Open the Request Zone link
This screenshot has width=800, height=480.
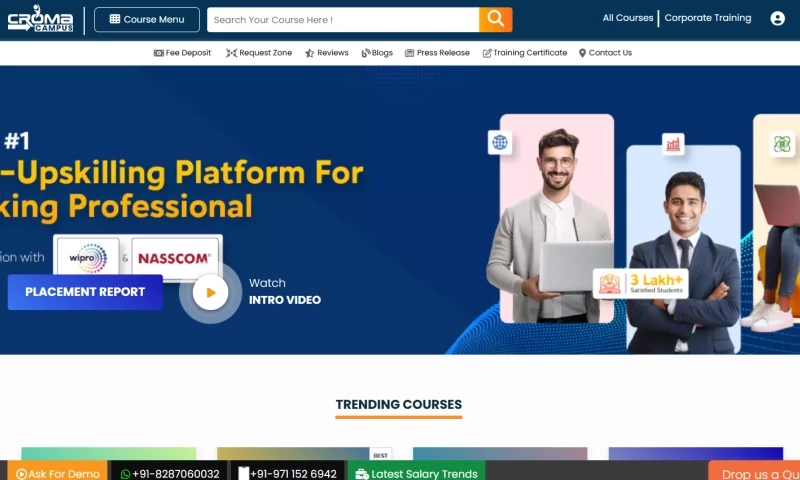click(259, 53)
